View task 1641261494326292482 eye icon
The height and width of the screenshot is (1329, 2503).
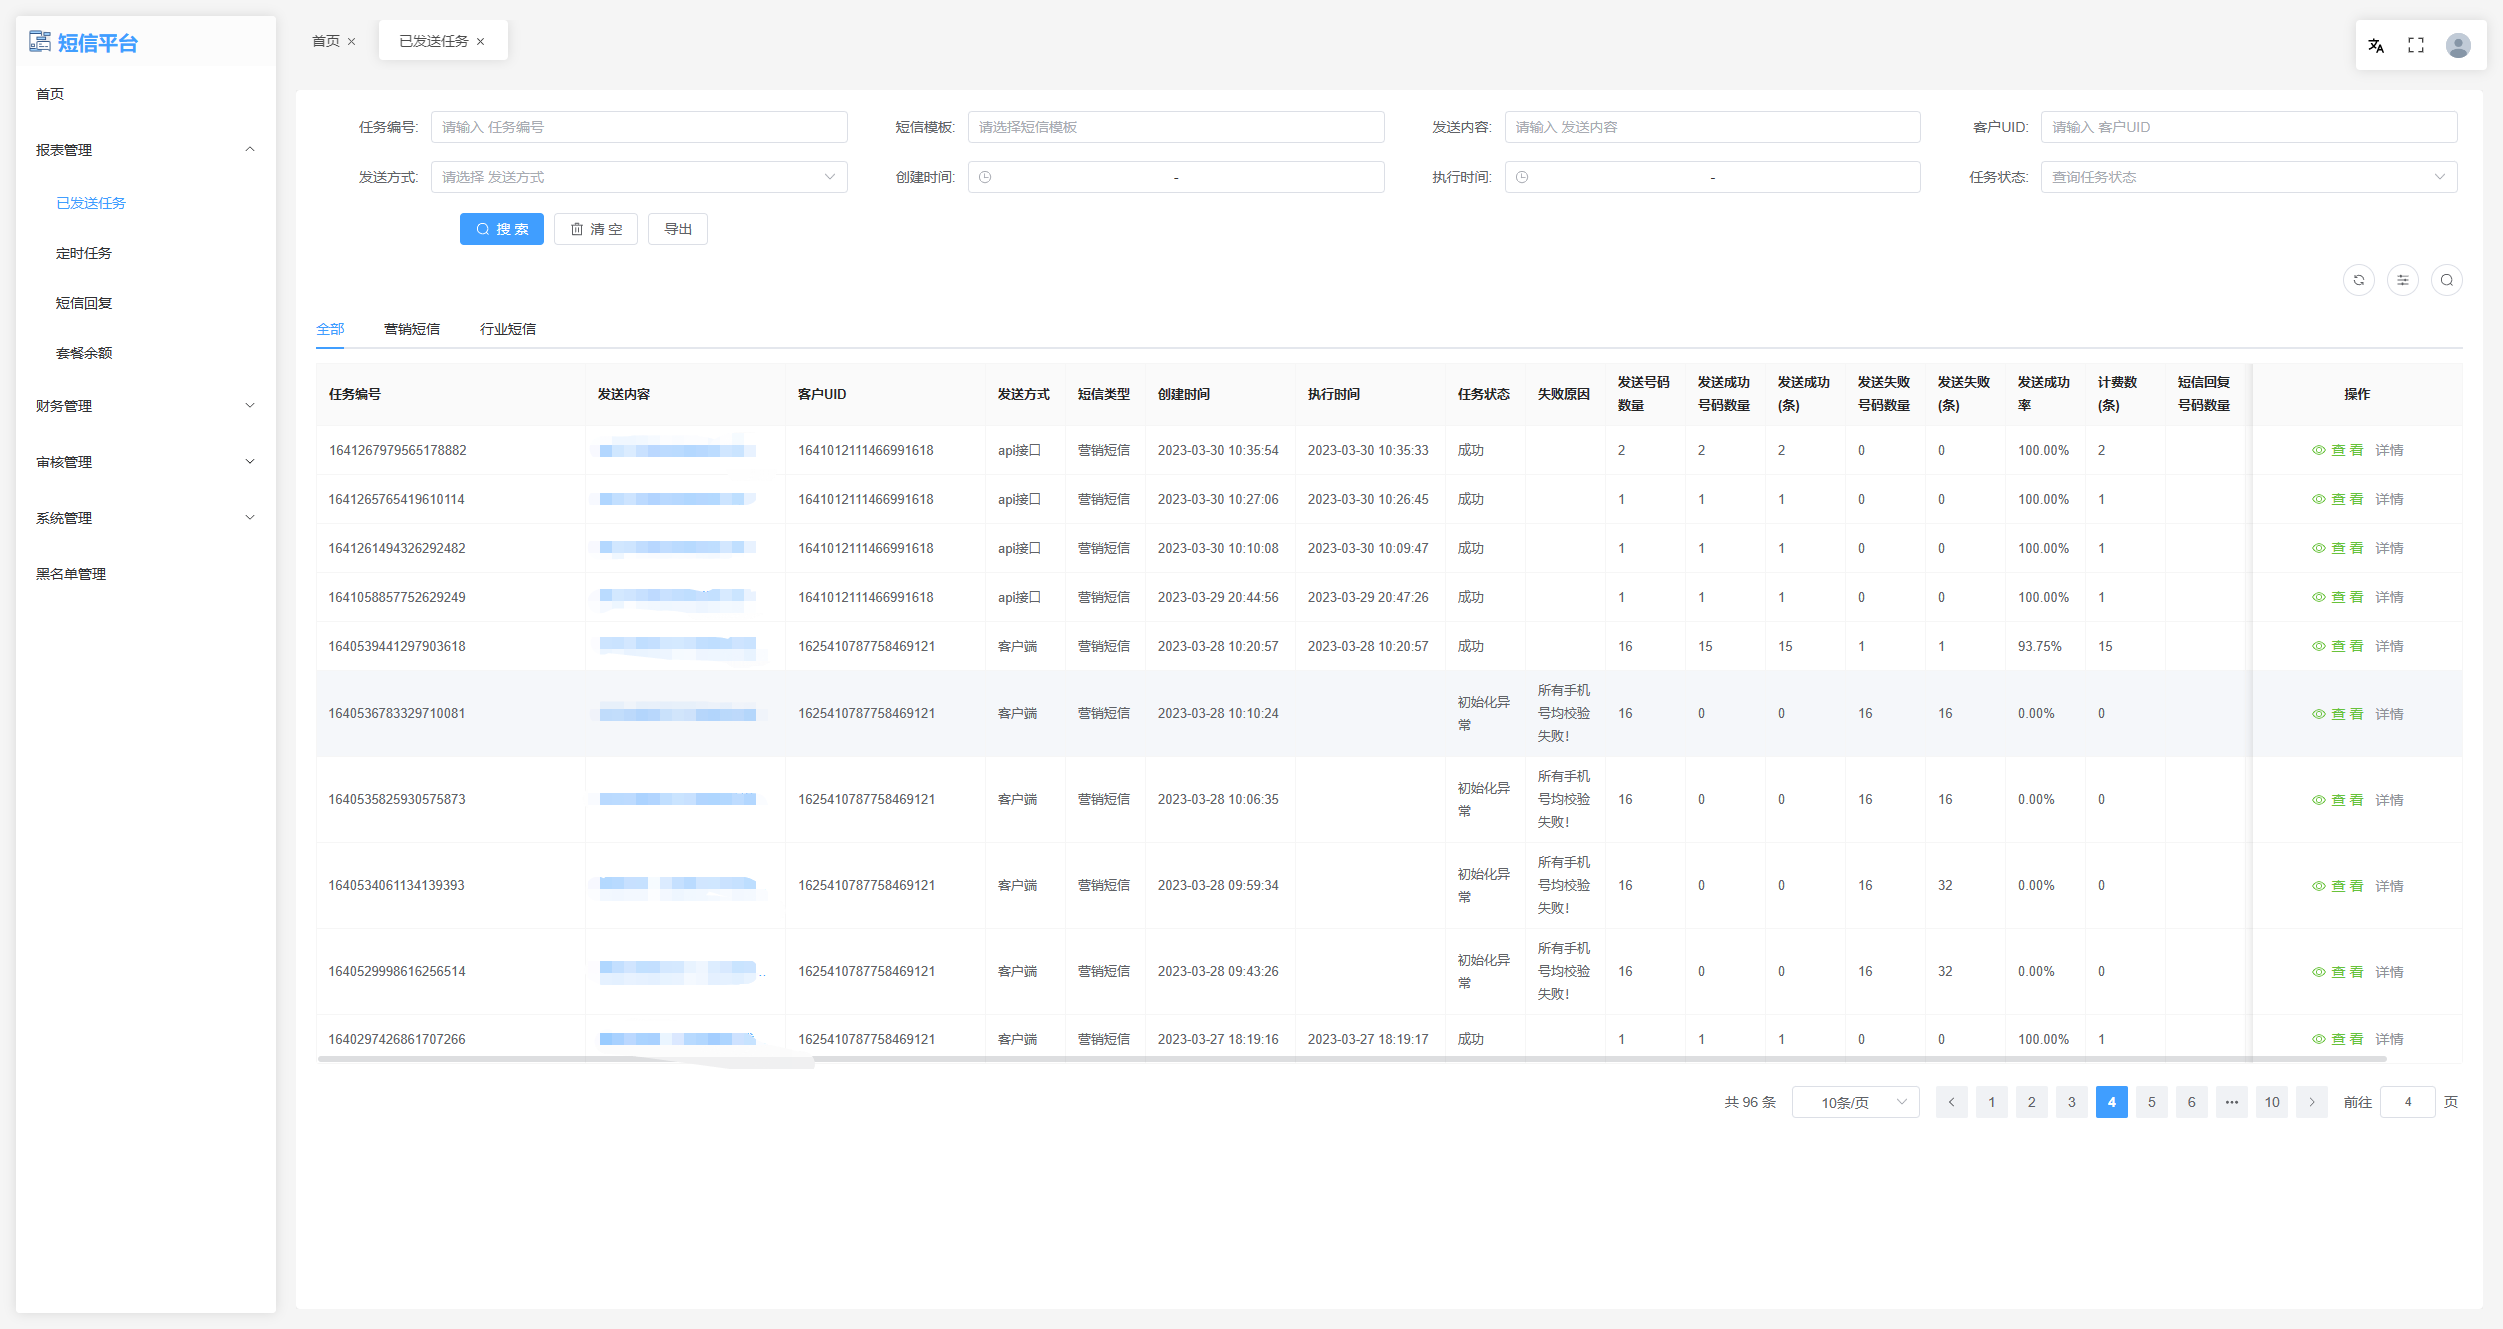click(2319, 548)
